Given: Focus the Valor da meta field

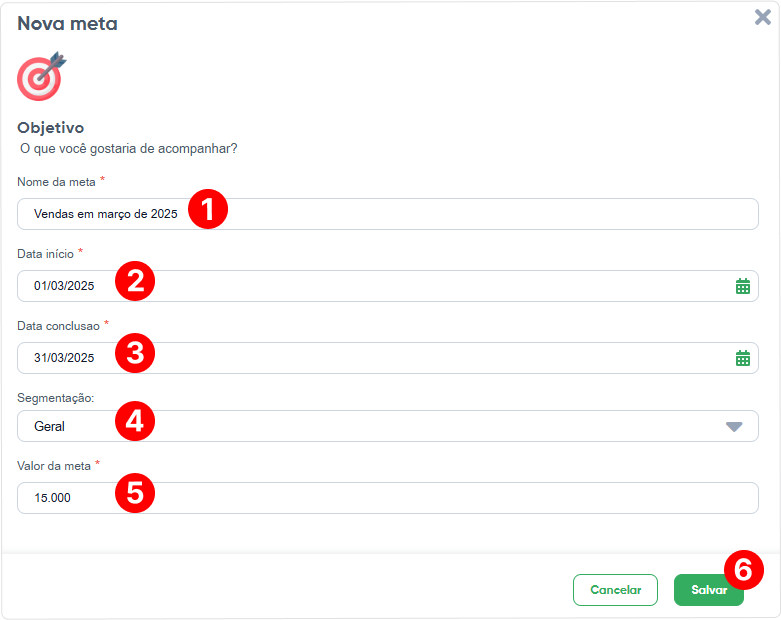Looking at the screenshot, I should click(x=388, y=498).
